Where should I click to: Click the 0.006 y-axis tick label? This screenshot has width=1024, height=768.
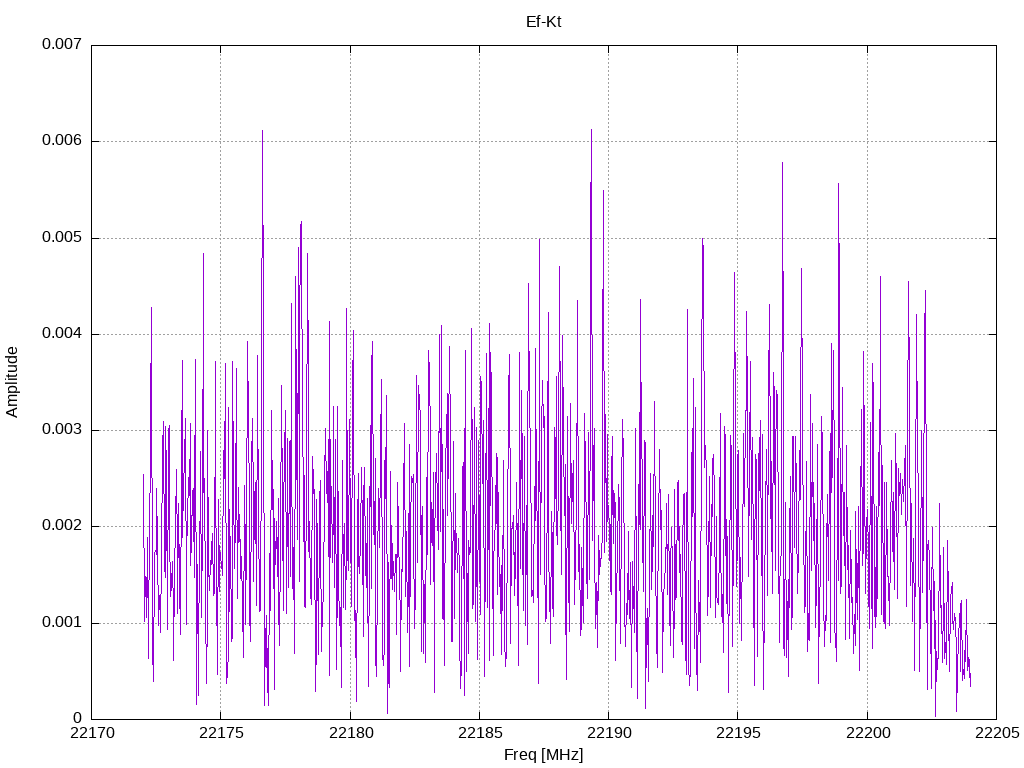coord(62,140)
